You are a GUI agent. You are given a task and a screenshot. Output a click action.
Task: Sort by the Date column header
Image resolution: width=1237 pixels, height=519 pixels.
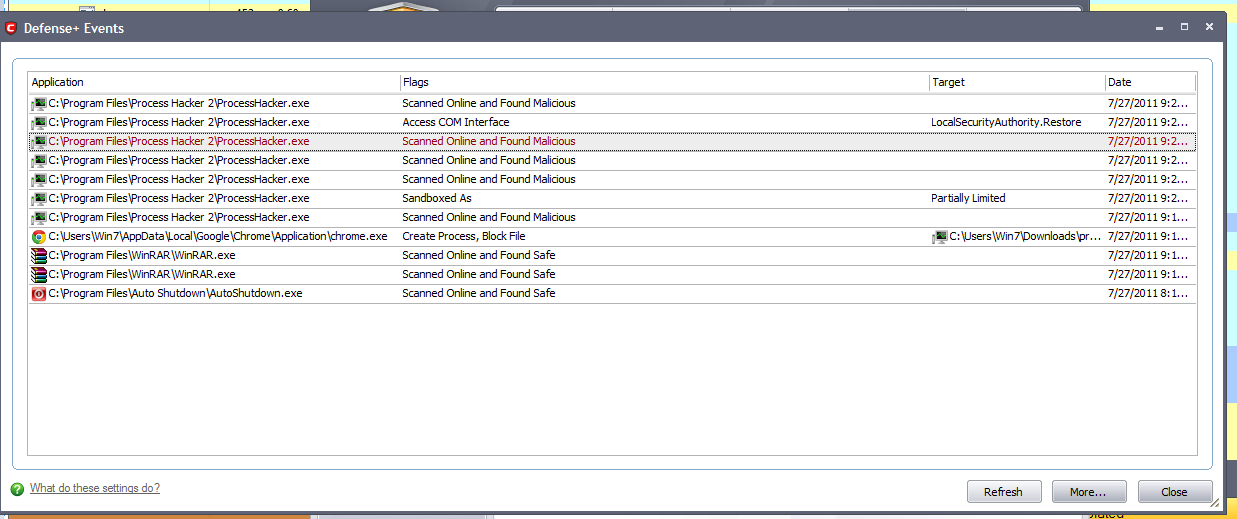1150,82
